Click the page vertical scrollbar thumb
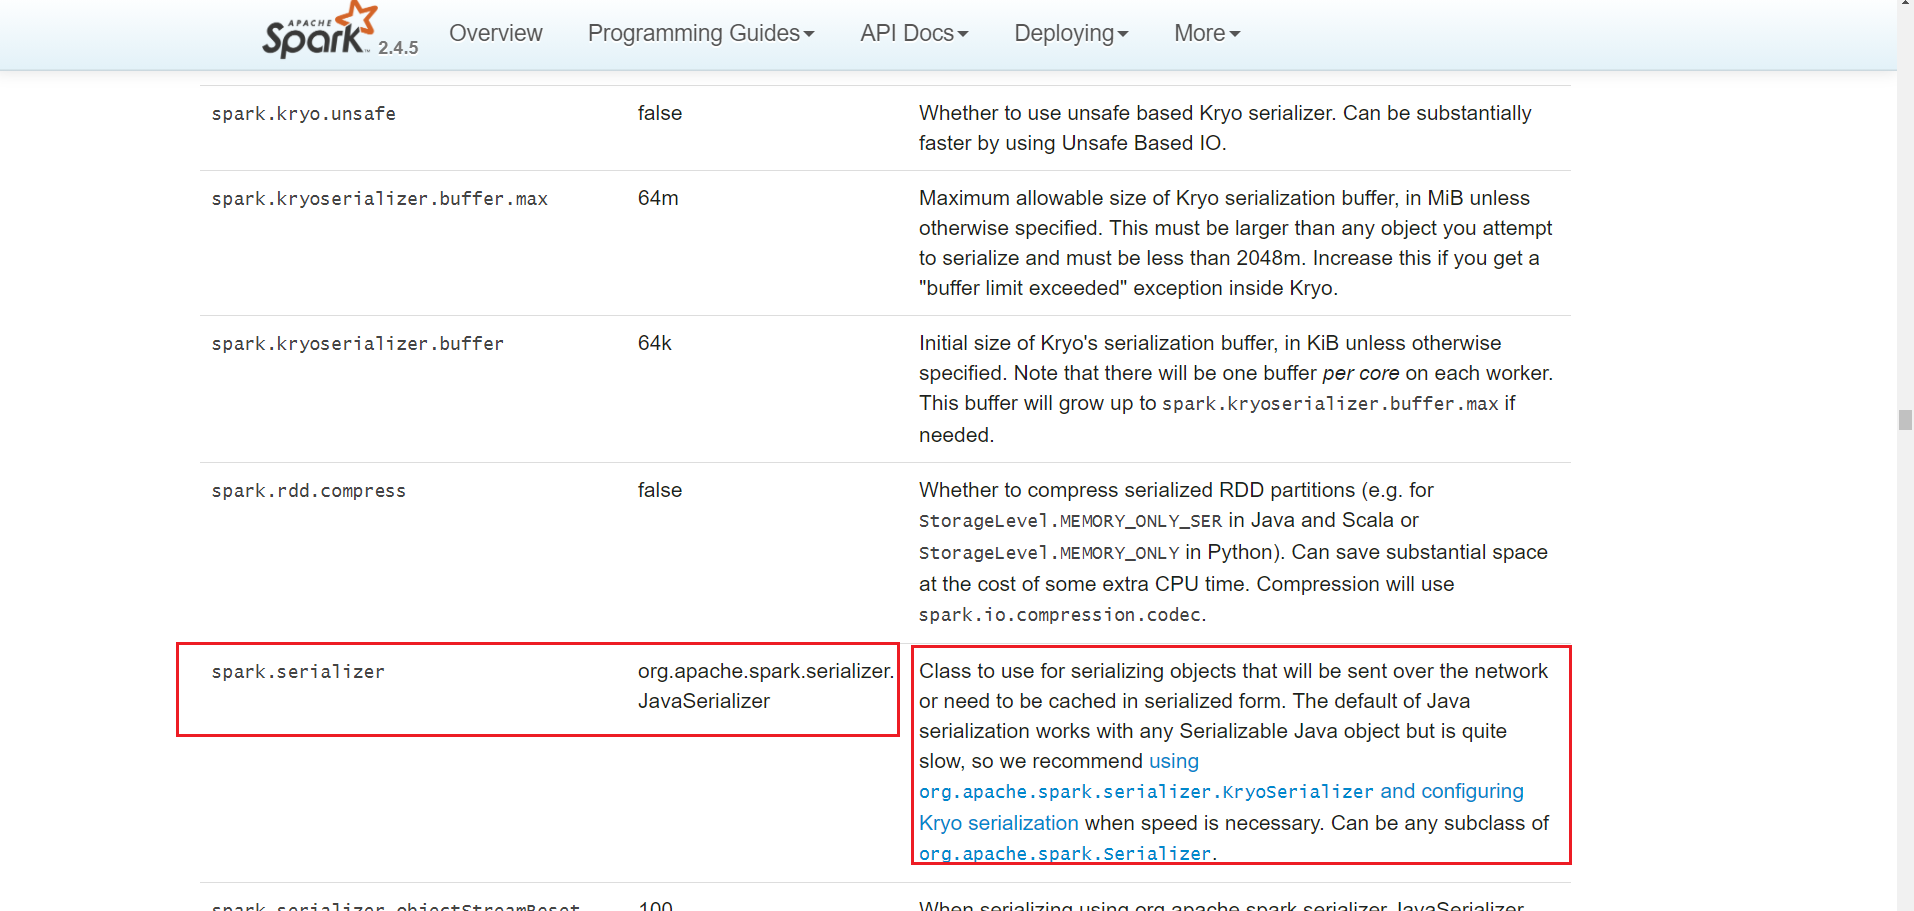Screen dimensions: 1914x911 1905,420
